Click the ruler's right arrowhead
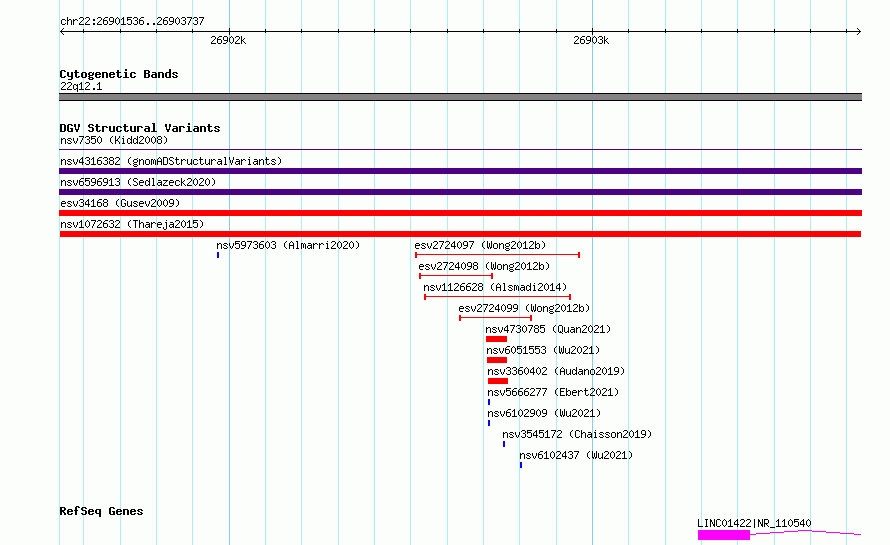Screen dimensions: 890x545 (x=859, y=32)
